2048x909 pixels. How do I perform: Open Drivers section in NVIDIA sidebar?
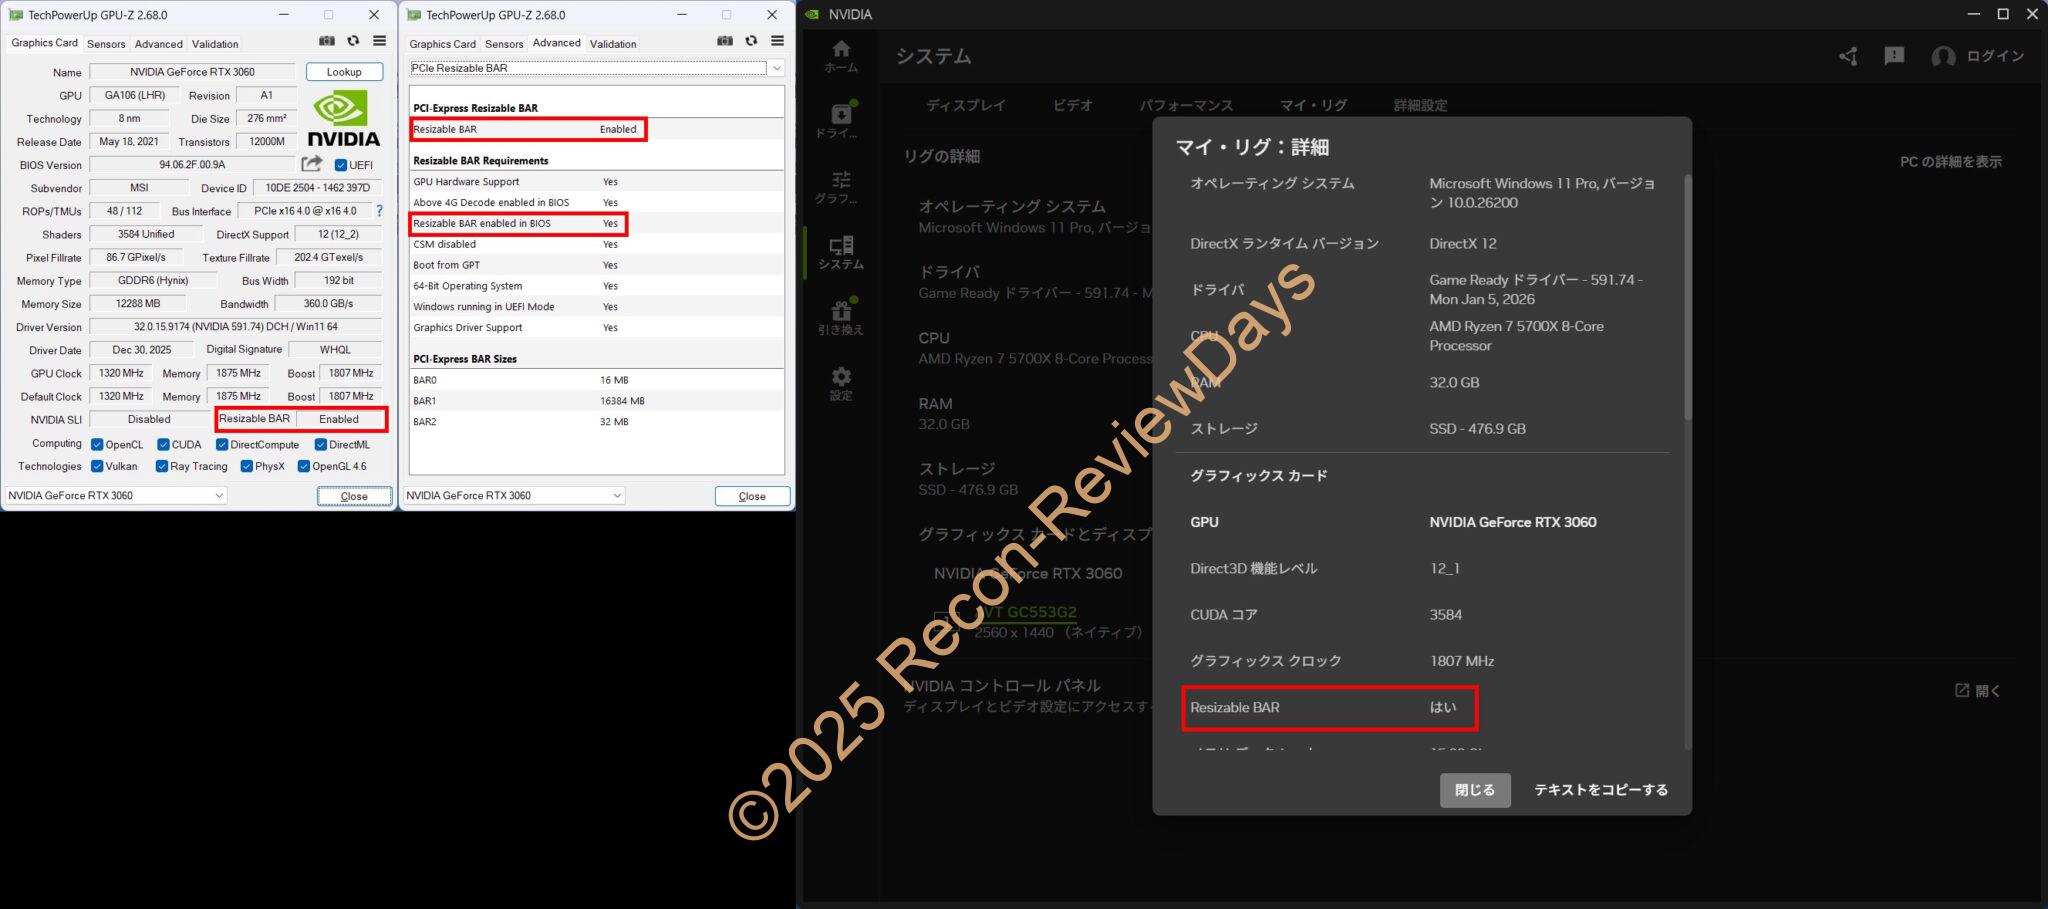tap(841, 120)
